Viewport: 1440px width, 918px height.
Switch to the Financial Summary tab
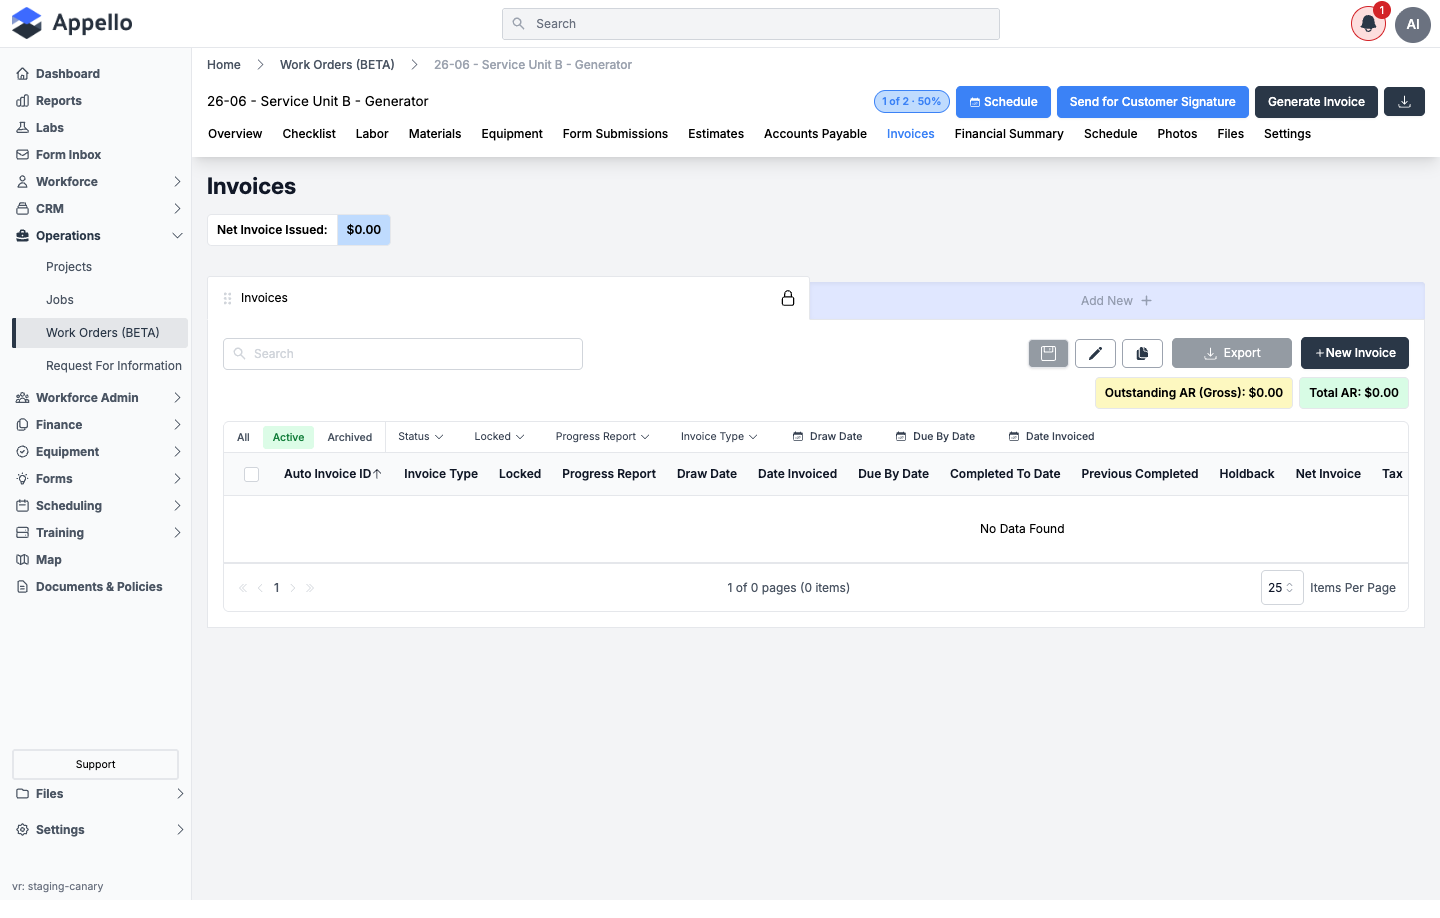click(1009, 134)
